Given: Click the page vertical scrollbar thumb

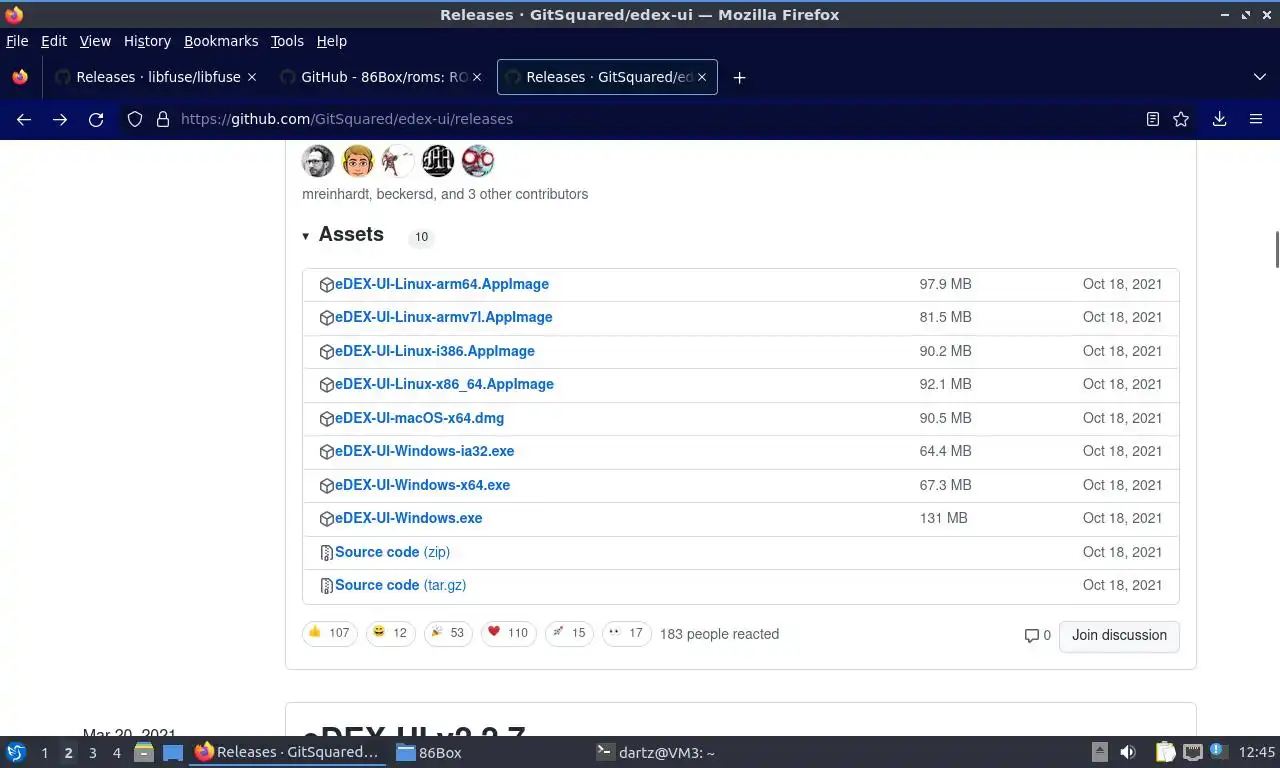Looking at the screenshot, I should (x=1276, y=249).
